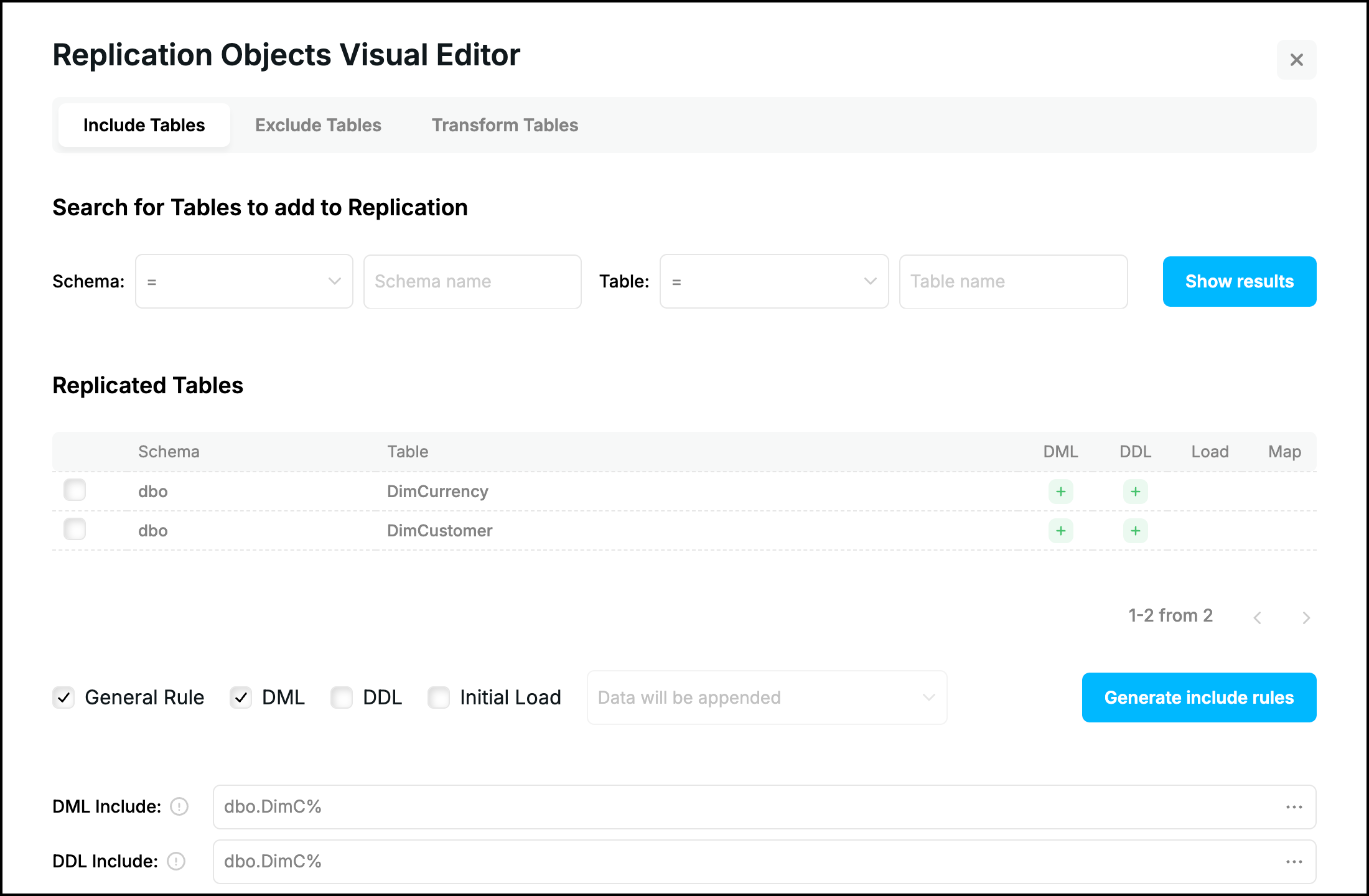
Task: Select the DimCurrency table name cell
Action: pyautogui.click(x=438, y=492)
